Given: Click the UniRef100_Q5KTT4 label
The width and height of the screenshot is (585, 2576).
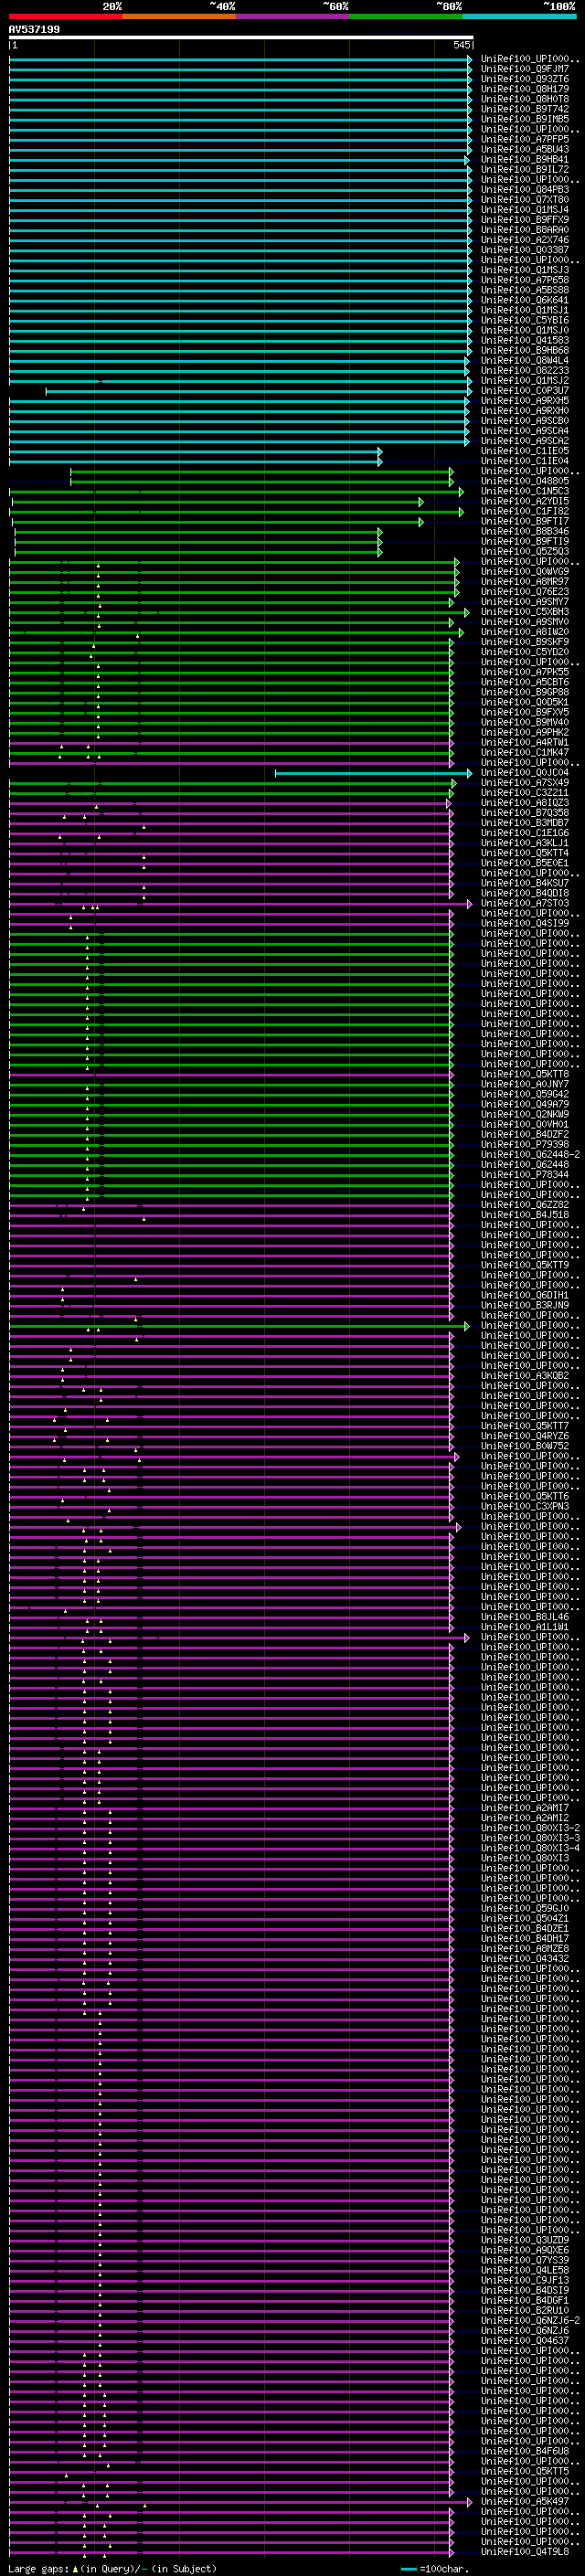Looking at the screenshot, I should coord(525,852).
